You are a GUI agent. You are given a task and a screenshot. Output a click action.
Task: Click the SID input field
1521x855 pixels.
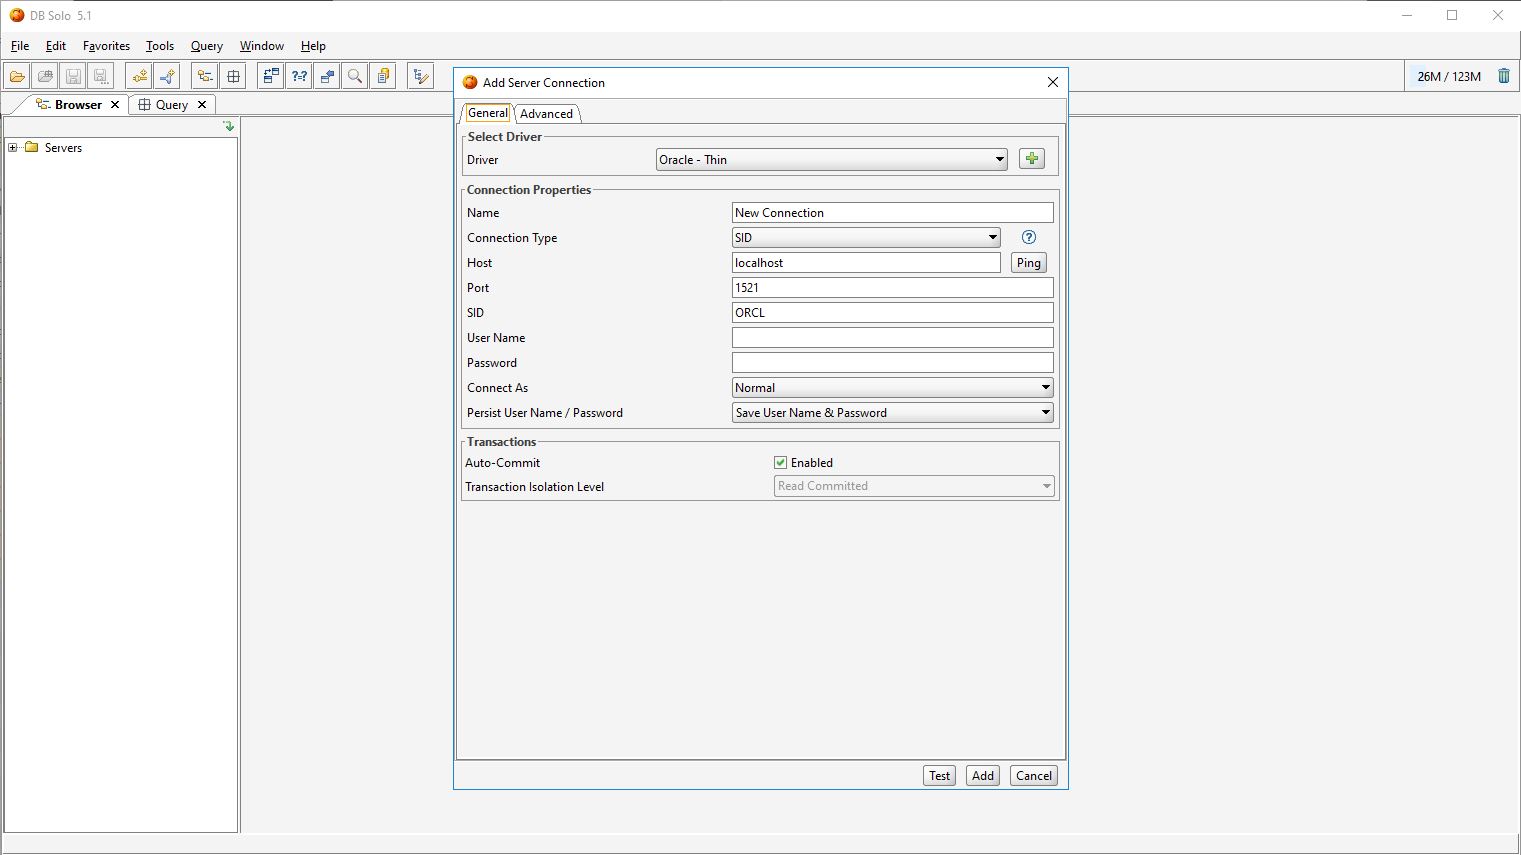click(x=893, y=312)
